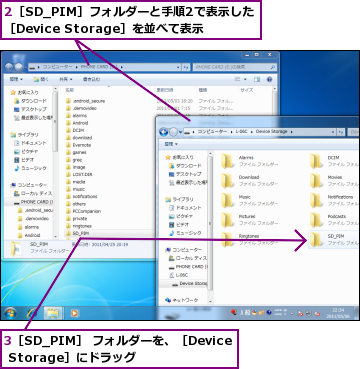
Task: Open help in the PHONE CARD window
Action: (269, 79)
